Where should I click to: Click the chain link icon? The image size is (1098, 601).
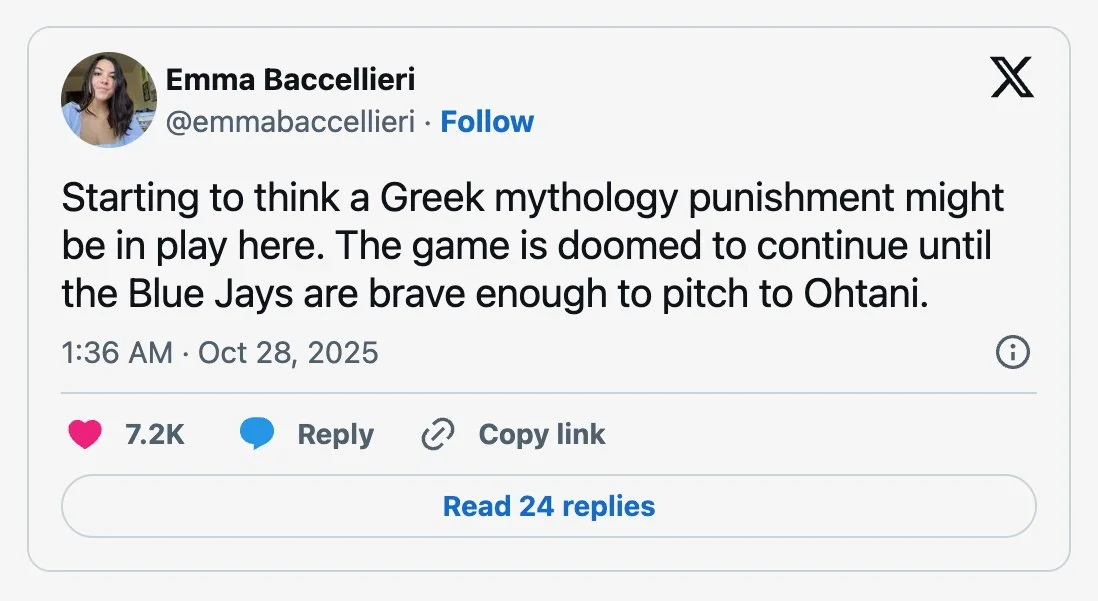(x=438, y=434)
